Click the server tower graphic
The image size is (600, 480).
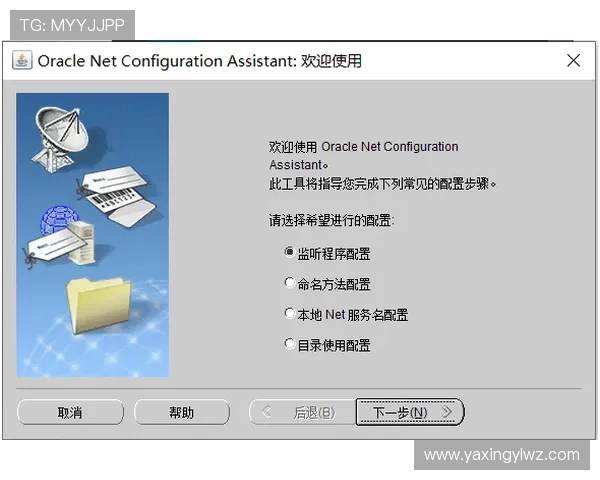coord(82,242)
